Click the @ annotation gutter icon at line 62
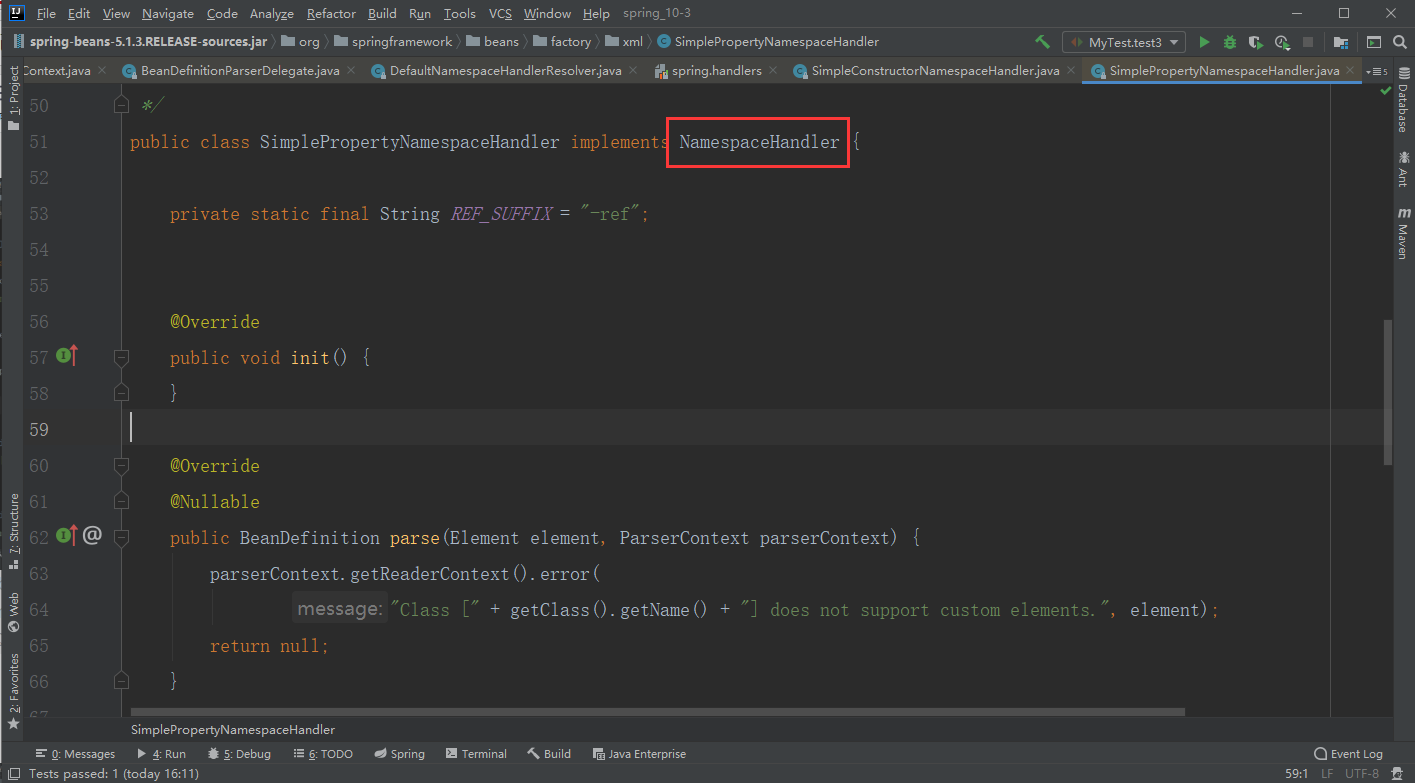This screenshot has width=1415, height=783. pyautogui.click(x=92, y=535)
